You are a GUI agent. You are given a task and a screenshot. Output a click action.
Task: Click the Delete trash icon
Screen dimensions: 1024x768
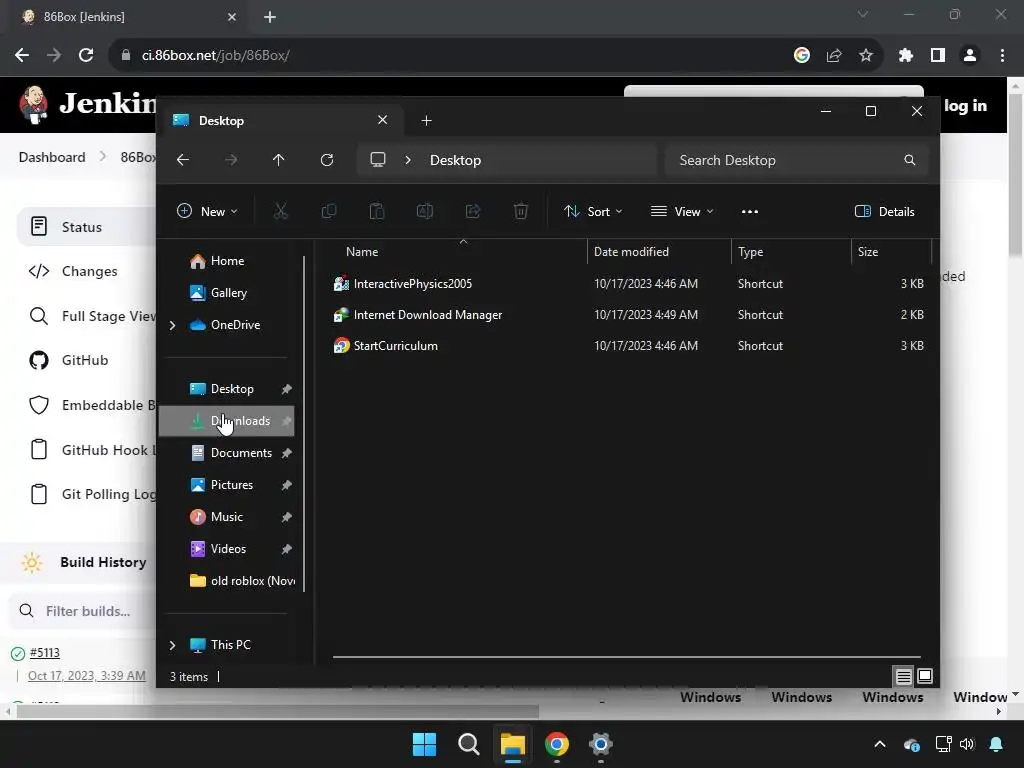[520, 211]
